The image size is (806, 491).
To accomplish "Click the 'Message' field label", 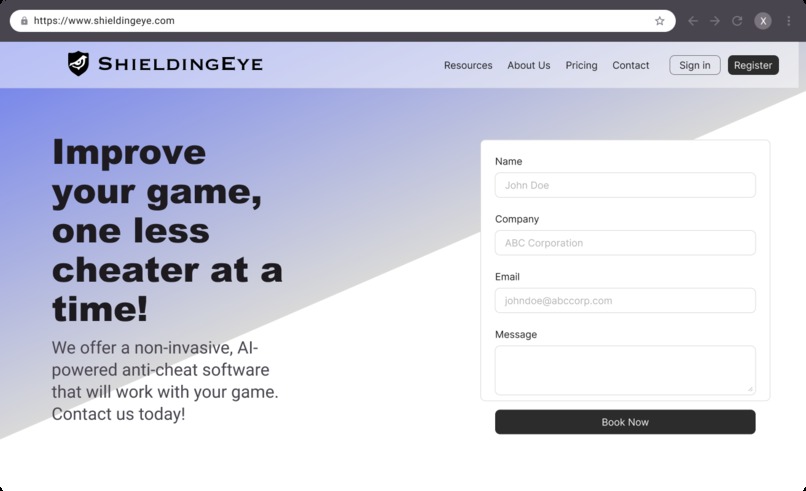I will [x=516, y=334].
